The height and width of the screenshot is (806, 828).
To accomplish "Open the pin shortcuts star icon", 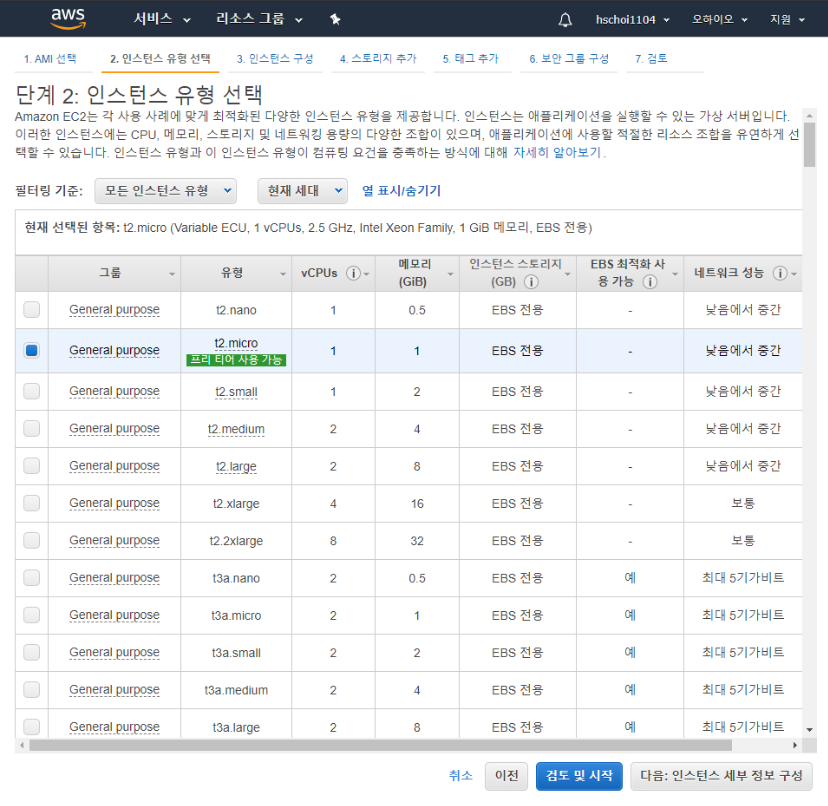I will tap(335, 20).
